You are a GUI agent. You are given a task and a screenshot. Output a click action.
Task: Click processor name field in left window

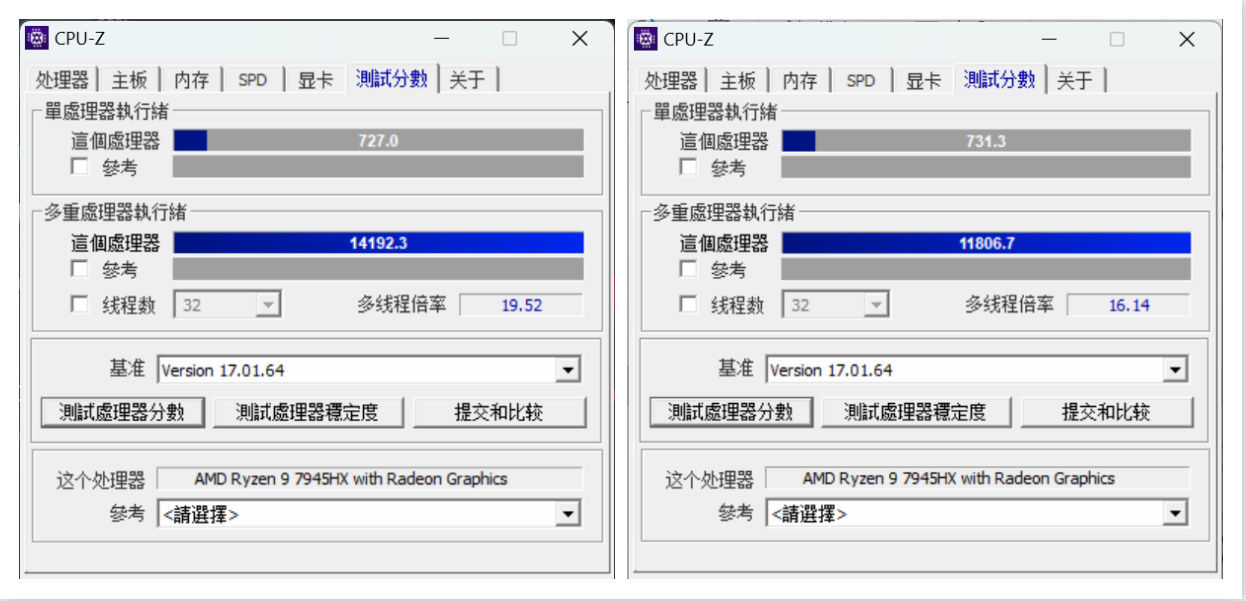369,479
